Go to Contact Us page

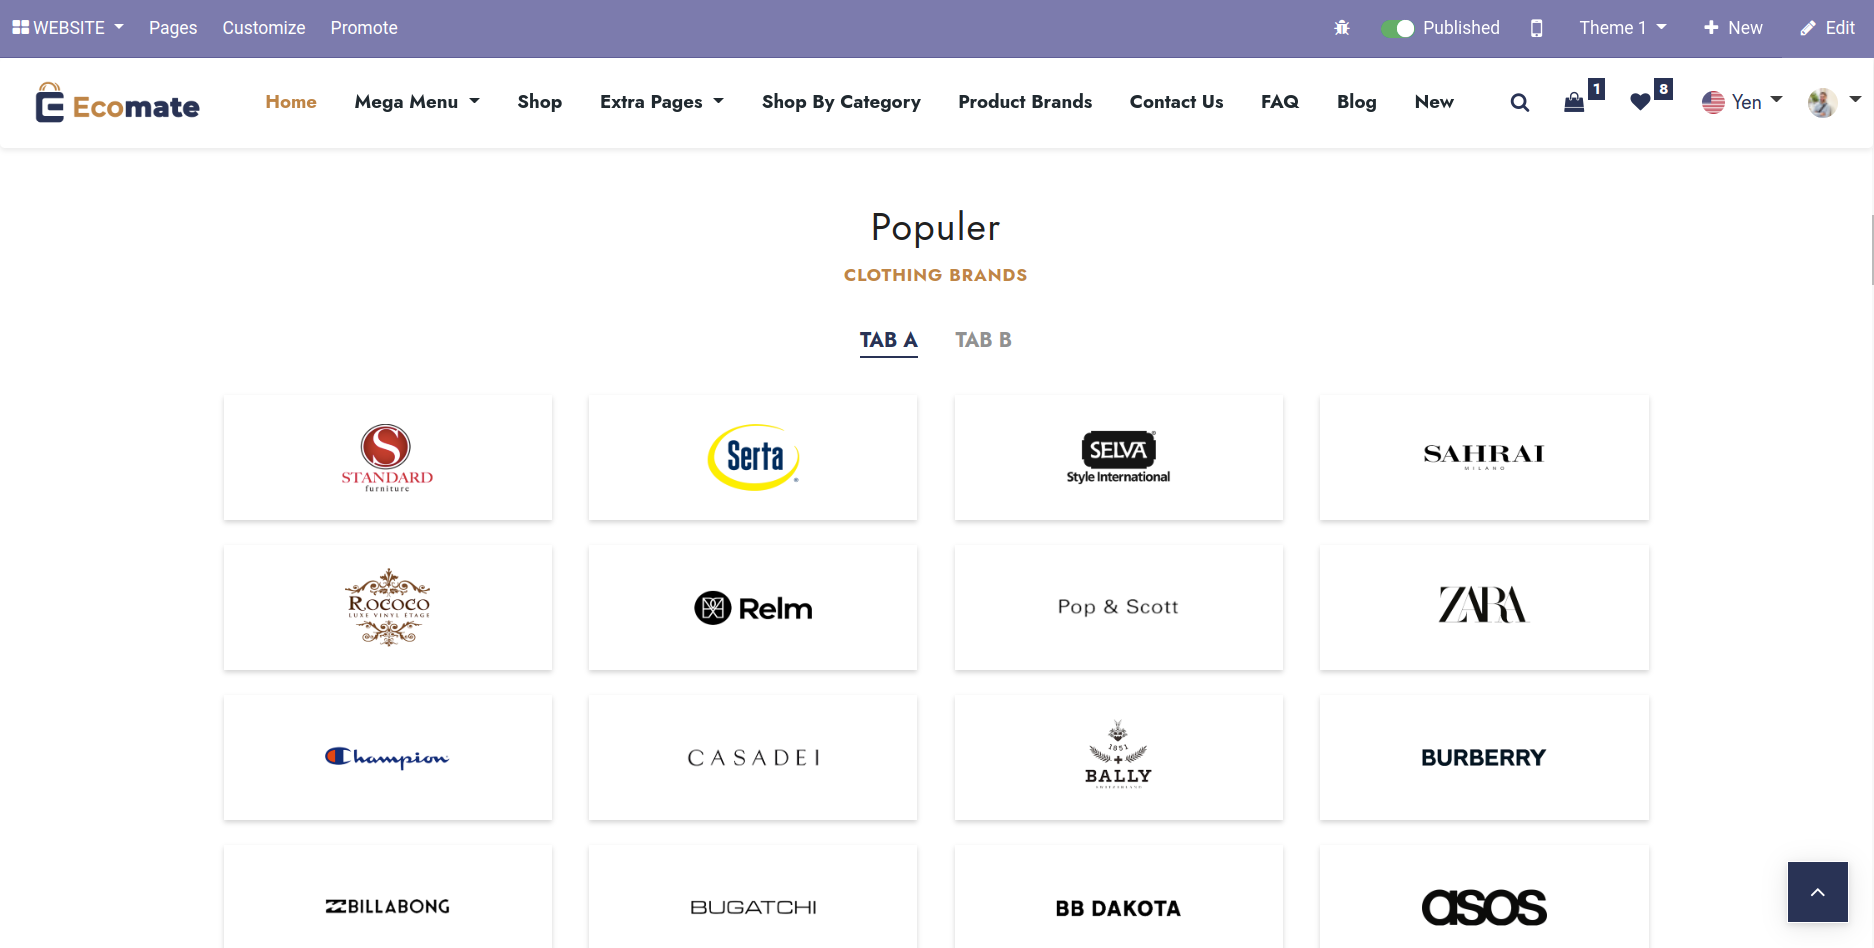[1176, 102]
